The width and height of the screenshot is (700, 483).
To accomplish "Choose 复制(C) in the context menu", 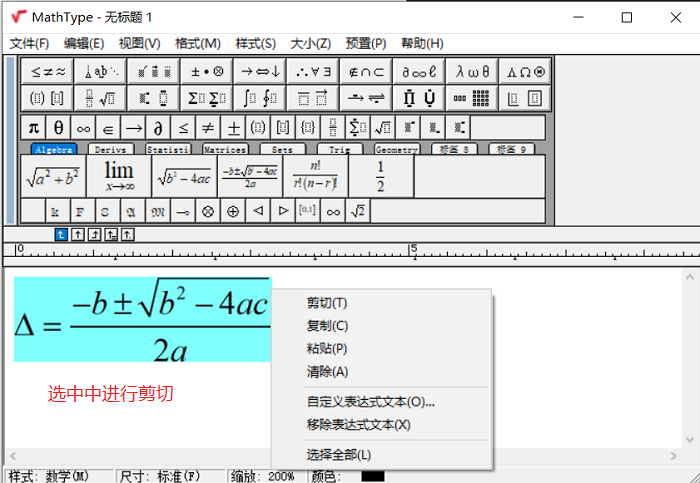I will pos(382,326).
